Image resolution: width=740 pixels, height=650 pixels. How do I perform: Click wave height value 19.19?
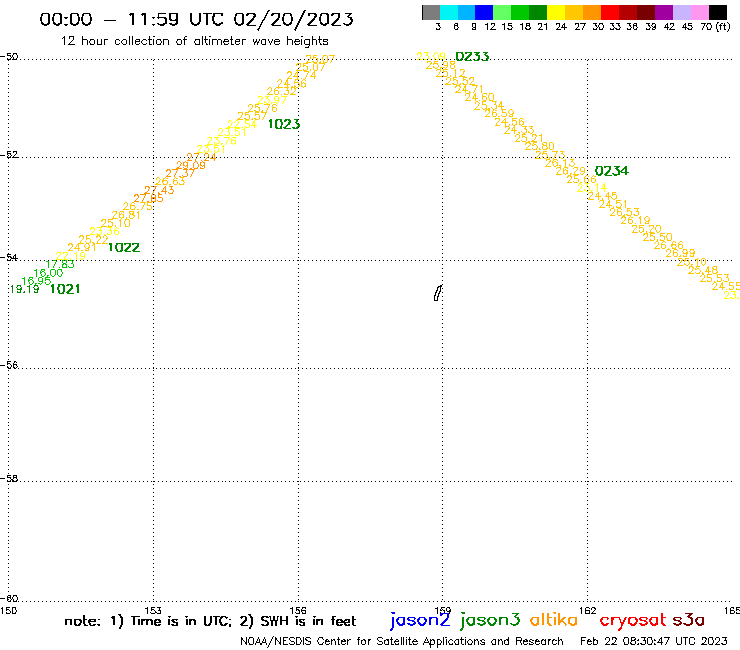click(x=25, y=289)
